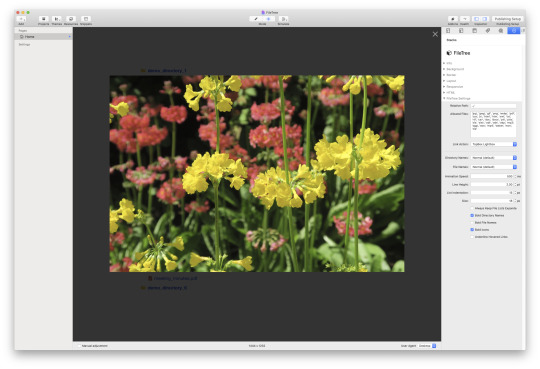Enable Always Keep File Lists Expanded
This screenshot has width=540, height=369.
(472, 208)
